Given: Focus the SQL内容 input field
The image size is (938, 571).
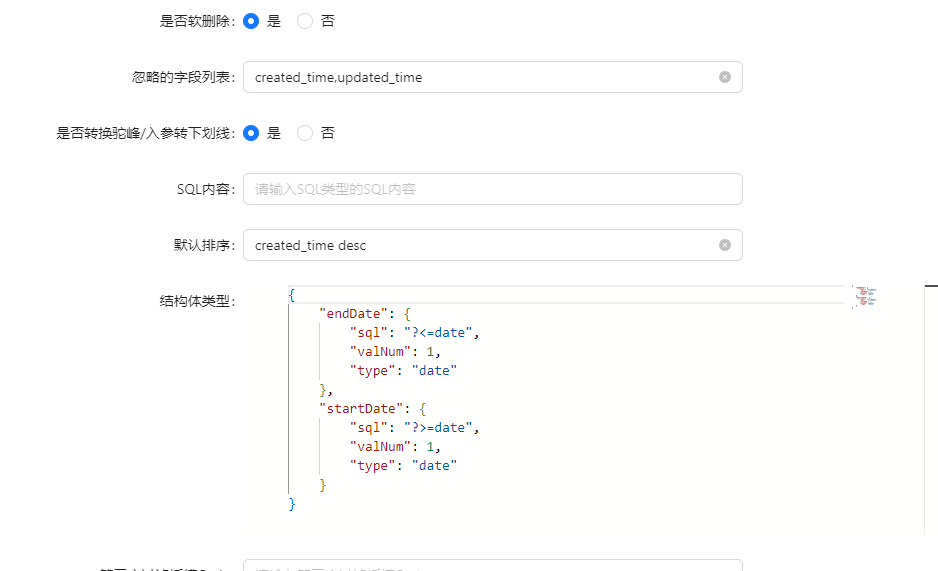Looking at the screenshot, I should (492, 189).
